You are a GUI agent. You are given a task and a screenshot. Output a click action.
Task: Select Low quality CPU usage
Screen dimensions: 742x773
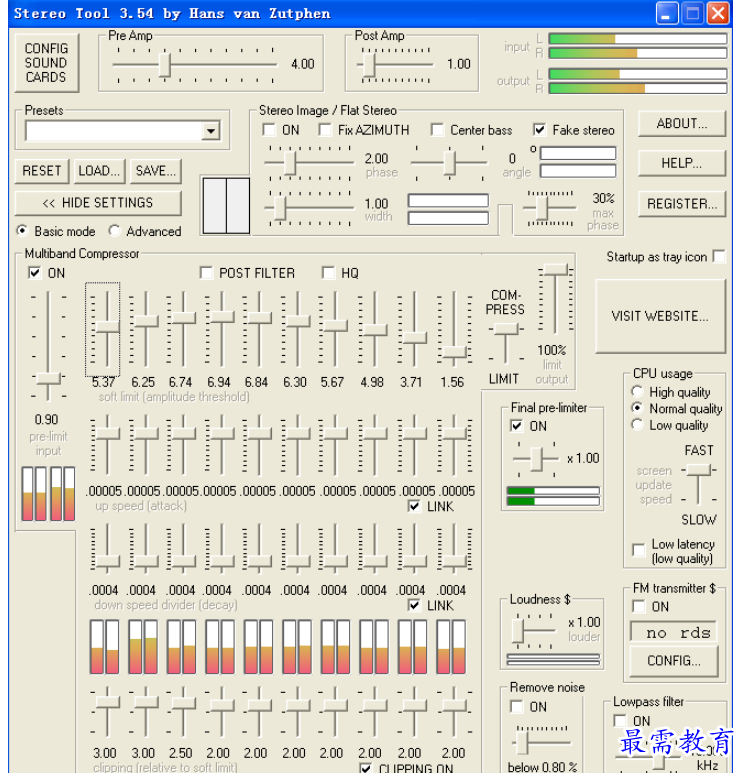(x=637, y=425)
